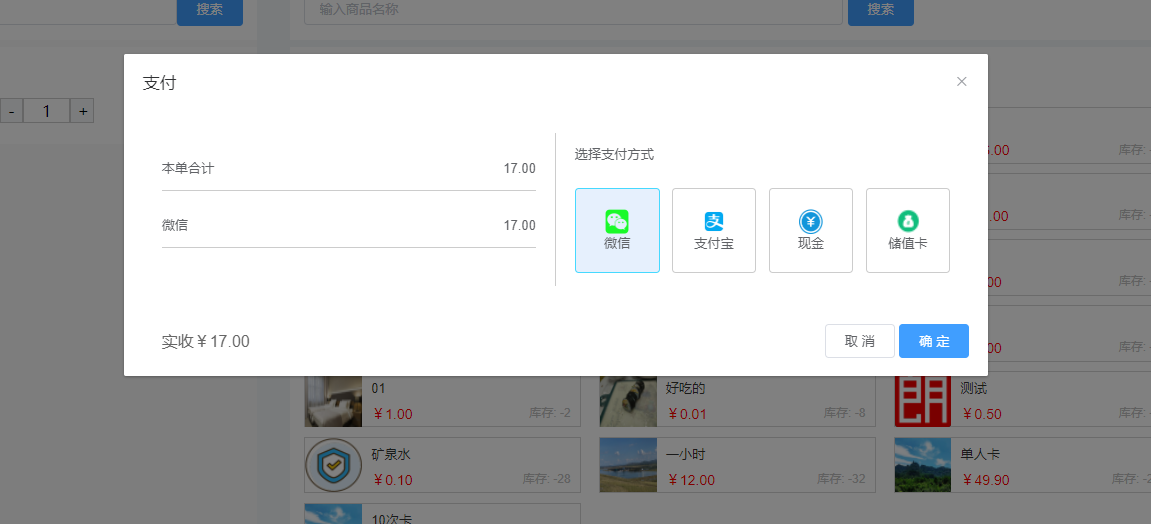Select Alipay blue icon
Image resolution: width=1151 pixels, height=524 pixels.
click(x=714, y=221)
